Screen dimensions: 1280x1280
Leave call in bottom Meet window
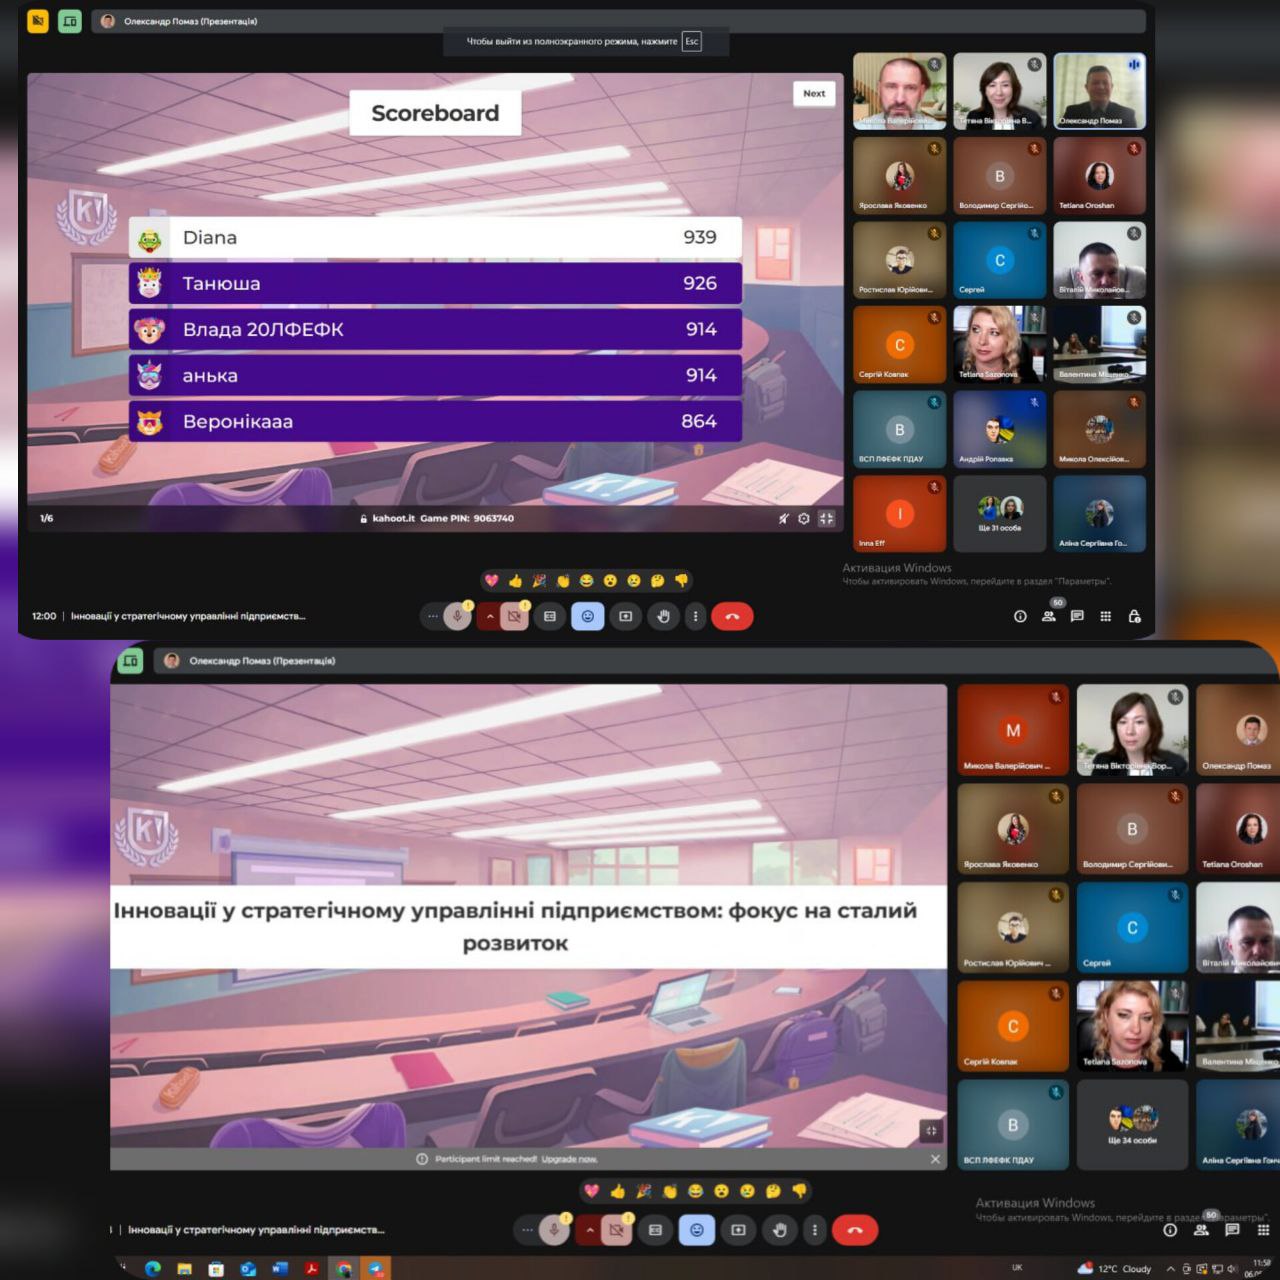(855, 1230)
